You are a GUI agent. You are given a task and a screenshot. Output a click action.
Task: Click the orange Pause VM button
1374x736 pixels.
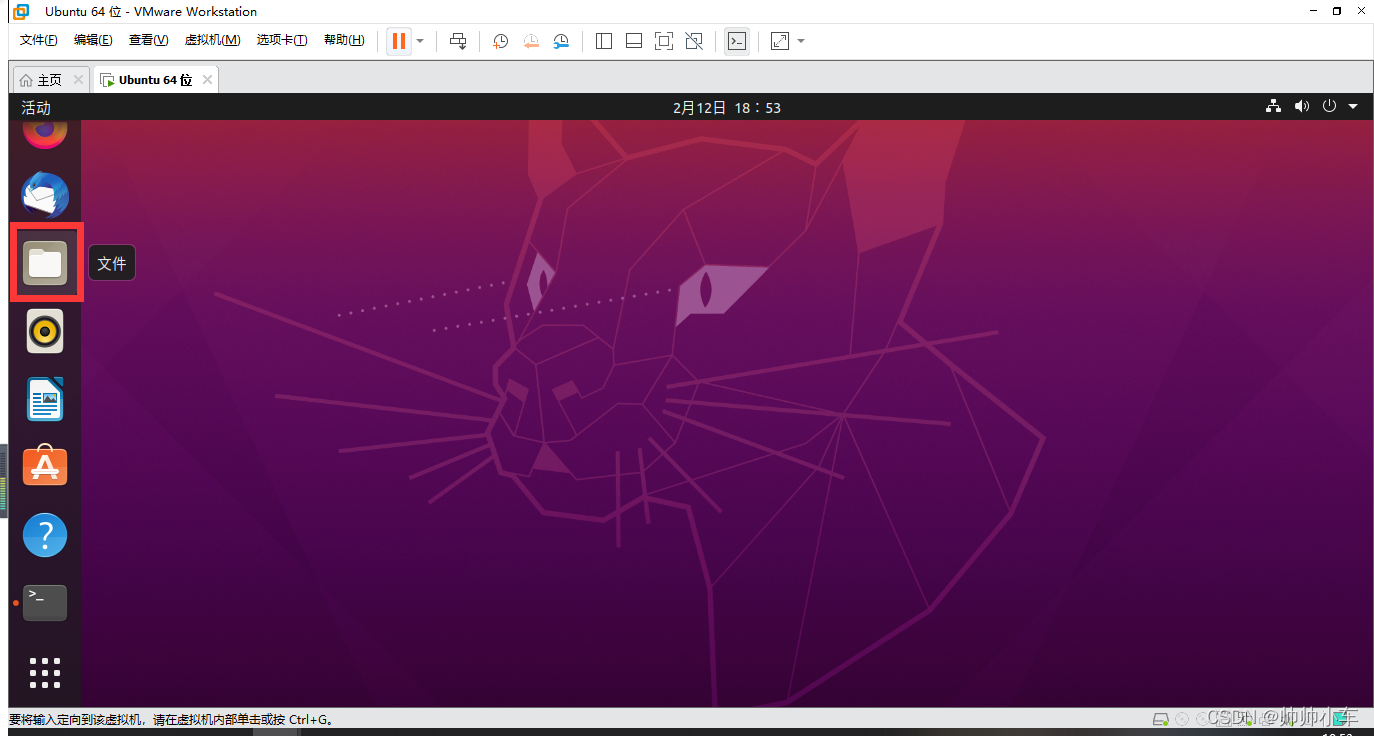[x=398, y=41]
